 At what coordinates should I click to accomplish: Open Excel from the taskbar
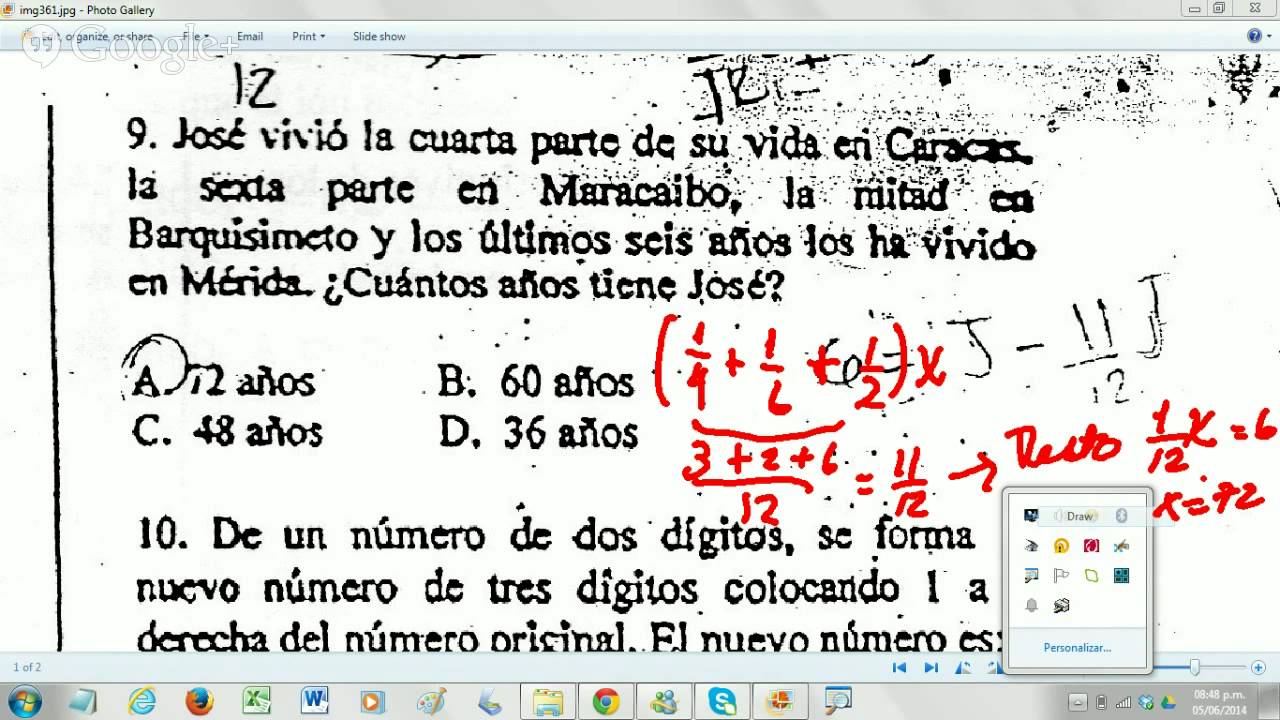(257, 702)
